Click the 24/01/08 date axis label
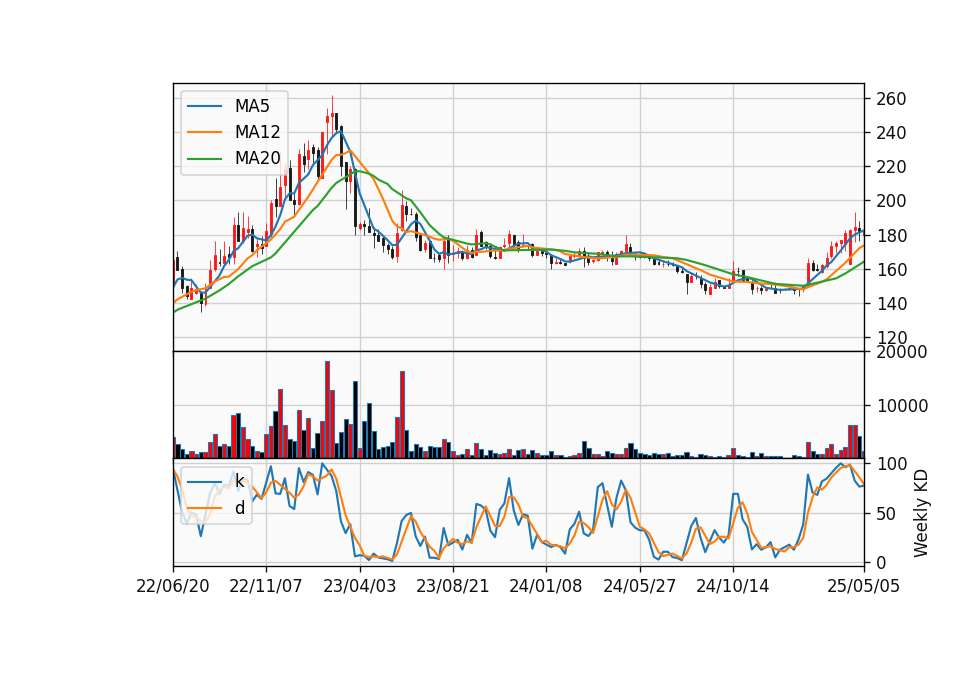Viewport: 960px width, 690px height. point(546,586)
